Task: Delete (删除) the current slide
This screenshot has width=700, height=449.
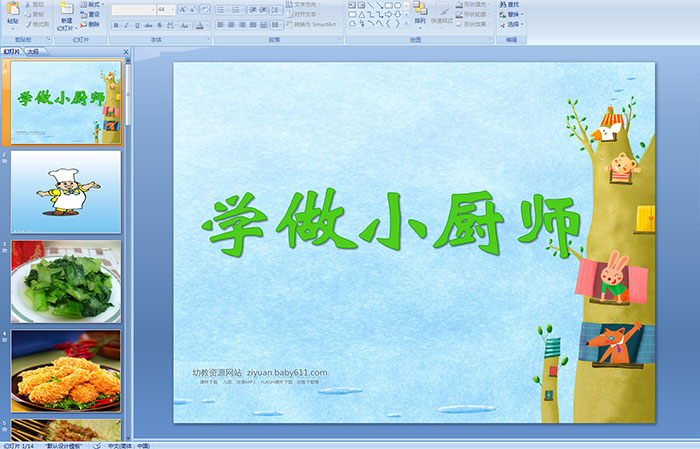Action: point(91,24)
